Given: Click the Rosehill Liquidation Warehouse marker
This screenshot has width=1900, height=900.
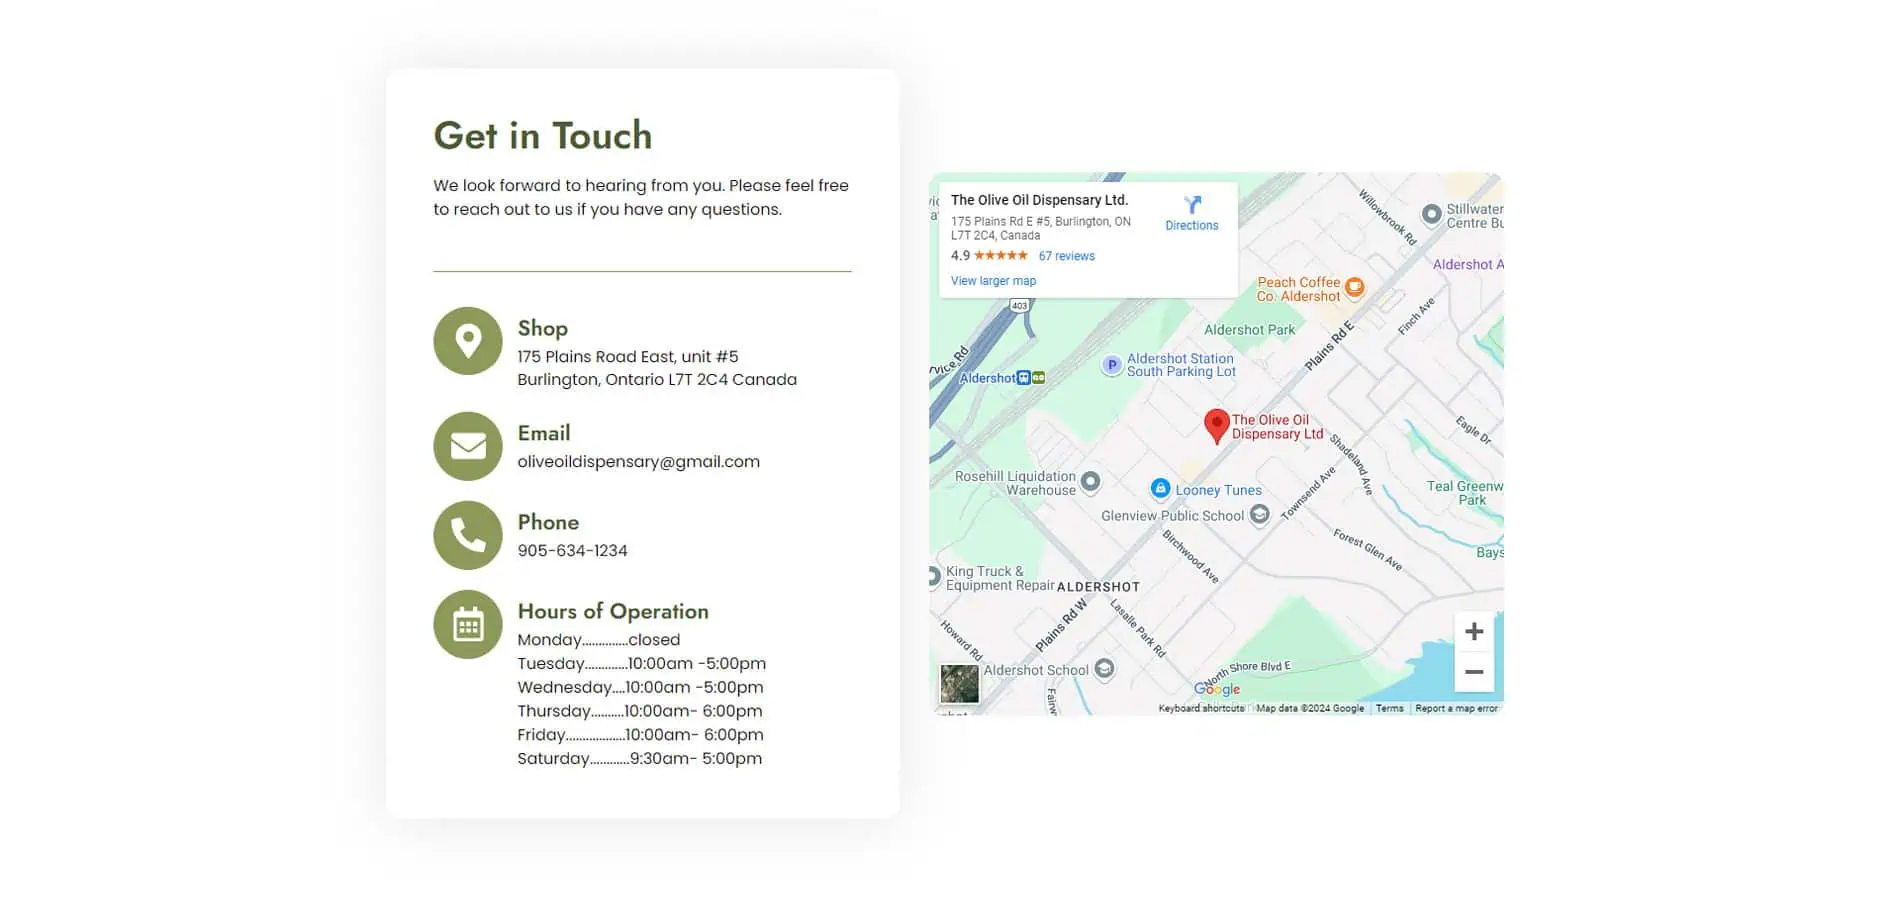Looking at the screenshot, I should click(1090, 482).
